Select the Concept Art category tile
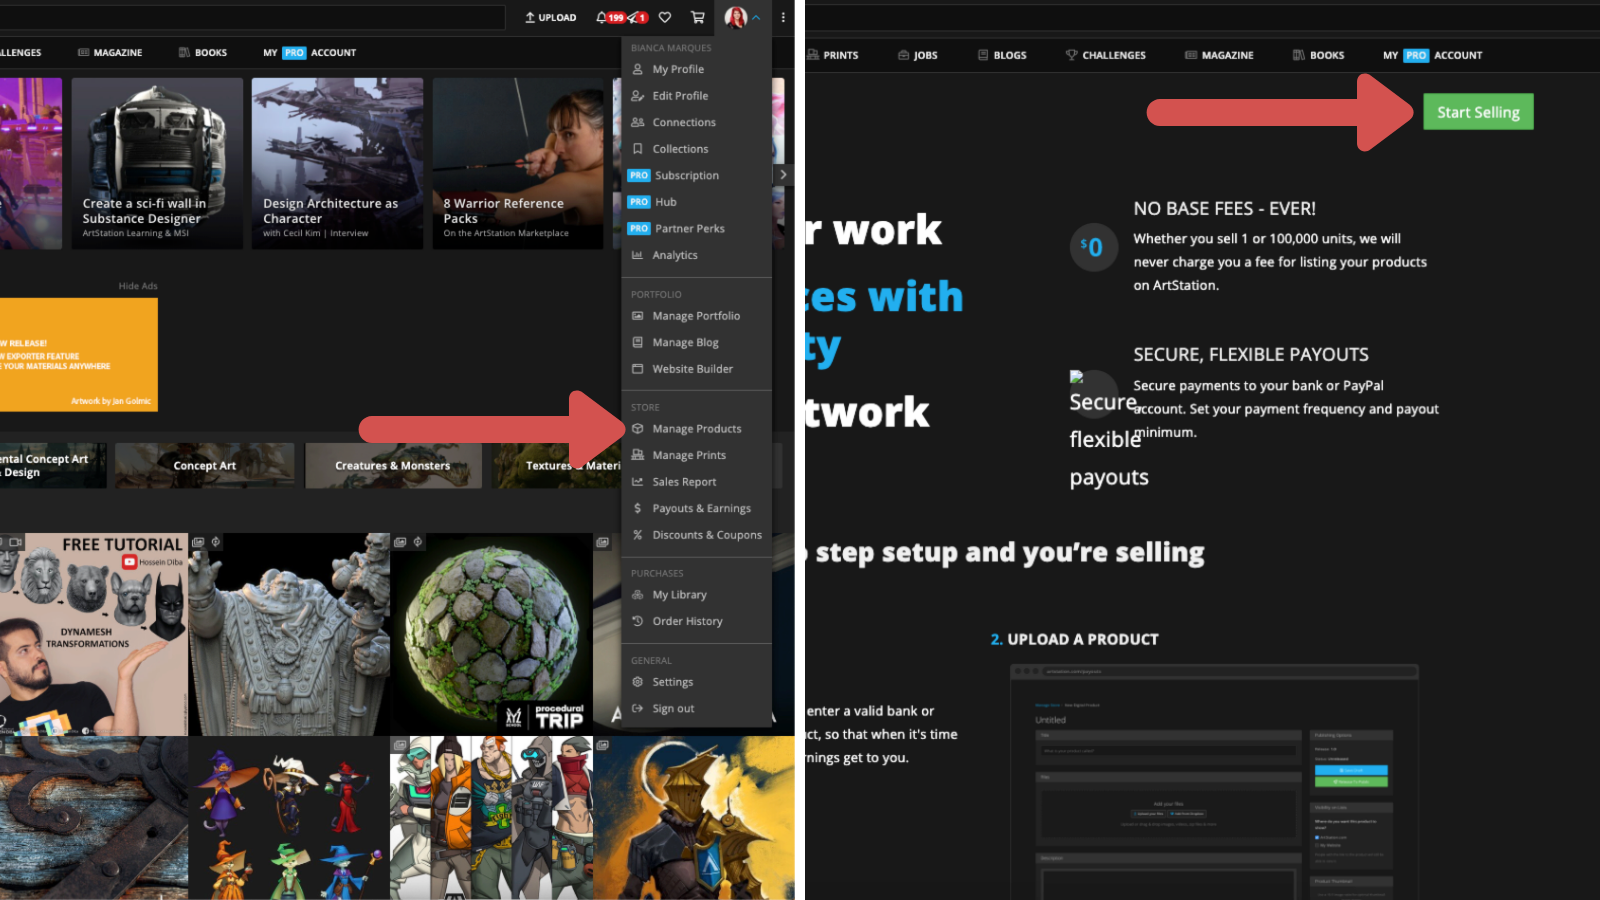Image resolution: width=1600 pixels, height=900 pixels. point(205,466)
